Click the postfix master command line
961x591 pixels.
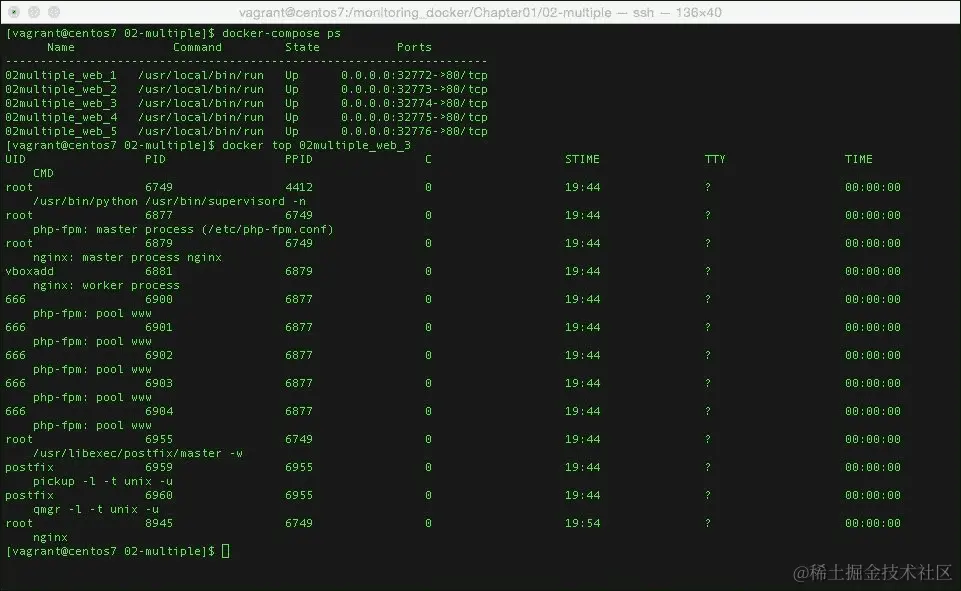138,454
